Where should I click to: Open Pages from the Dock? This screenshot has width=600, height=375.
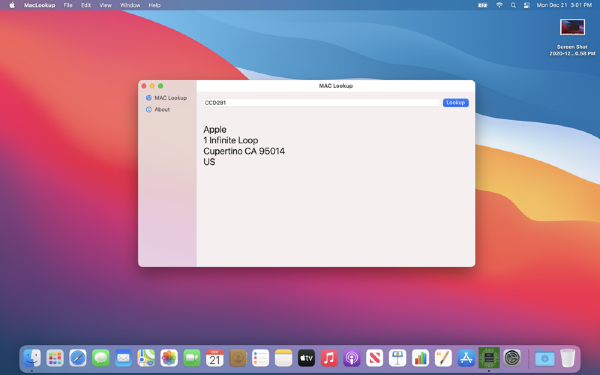[x=443, y=358]
